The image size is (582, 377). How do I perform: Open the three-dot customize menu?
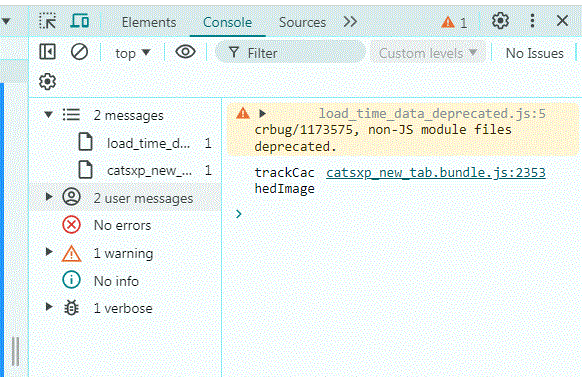point(532,21)
